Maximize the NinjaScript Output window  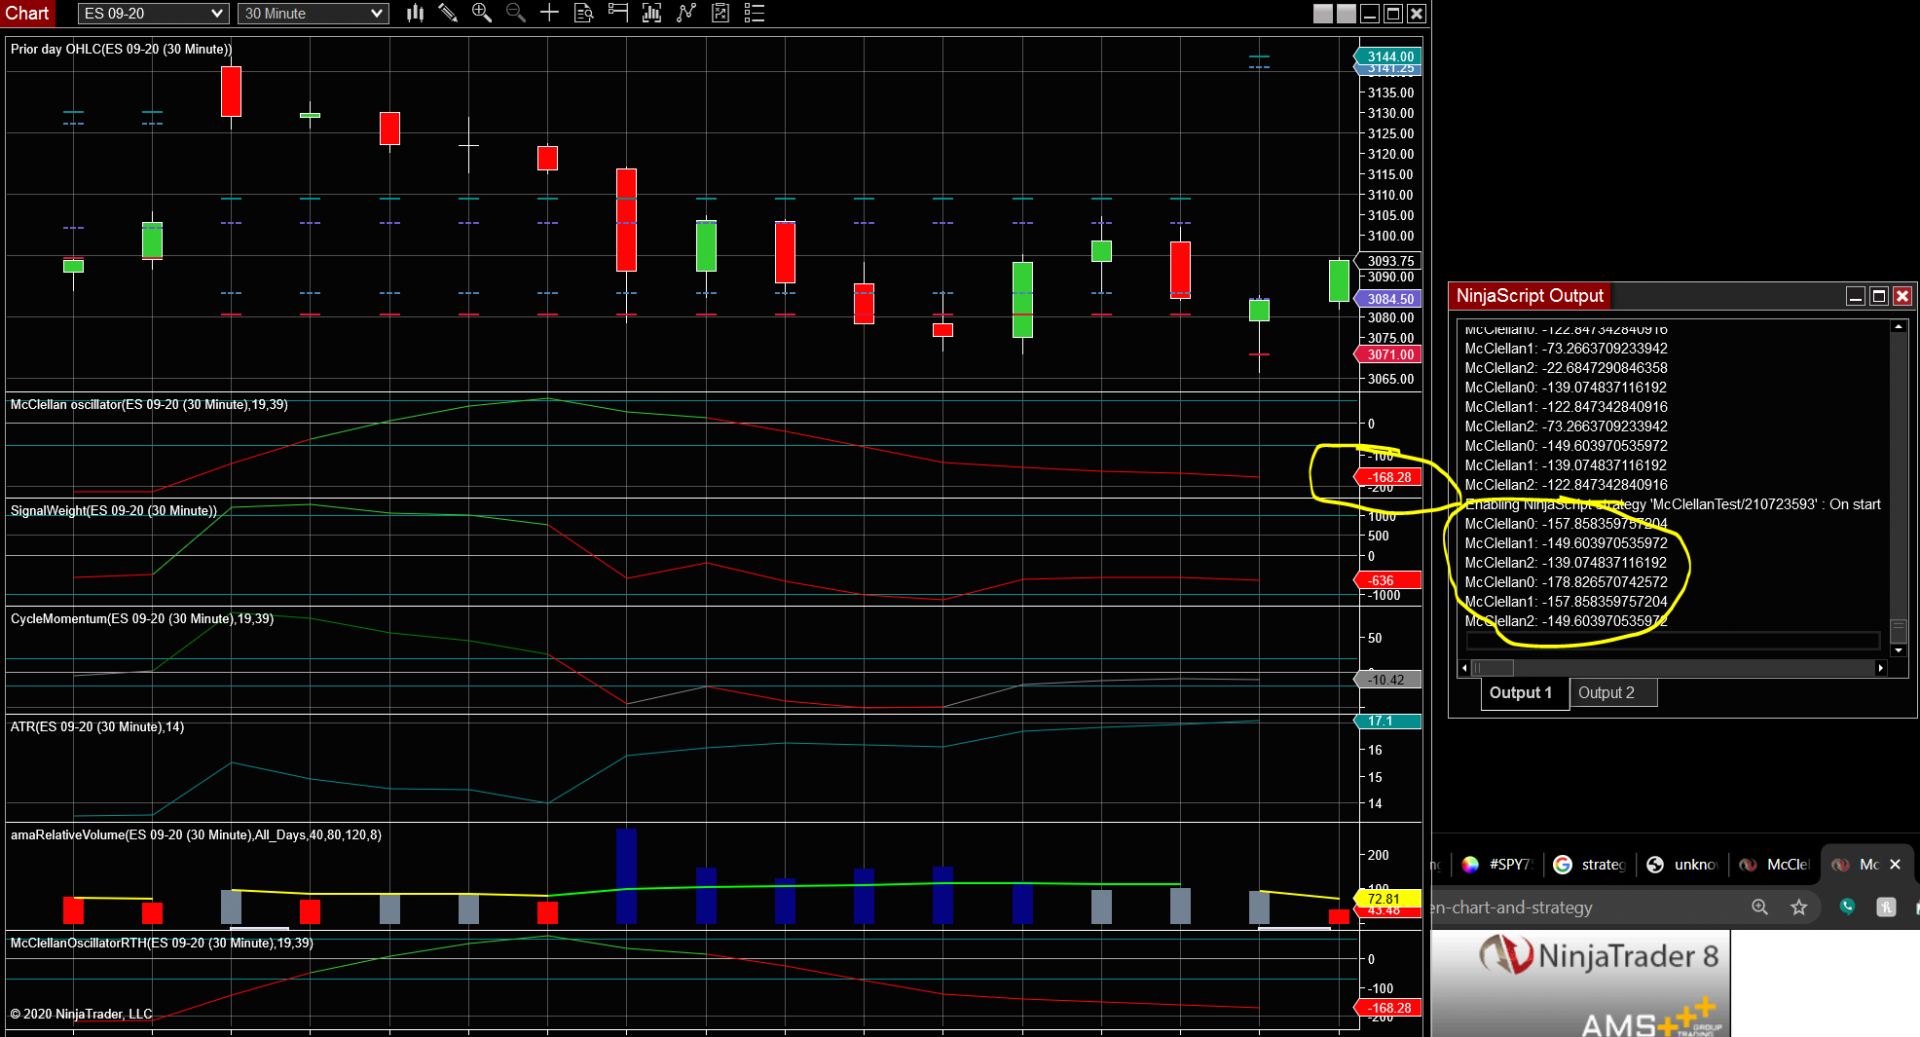coord(1879,296)
